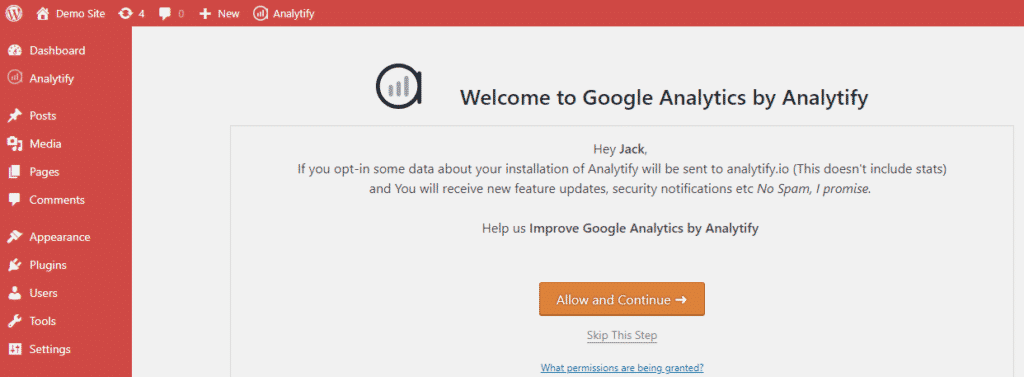
Task: Click the Allow and Continue button
Action: (x=622, y=299)
